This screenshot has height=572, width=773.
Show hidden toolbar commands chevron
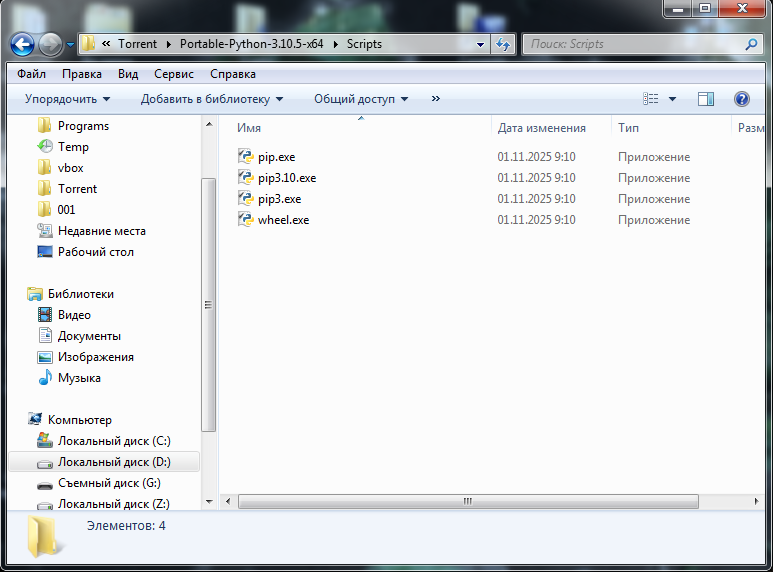pyautogui.click(x=436, y=99)
